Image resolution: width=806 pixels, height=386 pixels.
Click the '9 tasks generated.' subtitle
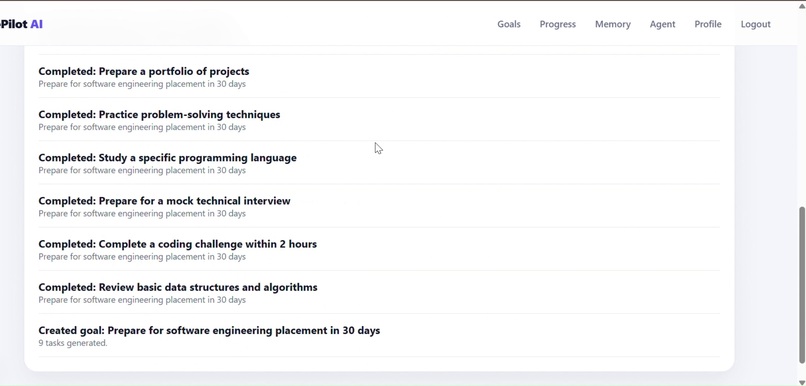(x=73, y=343)
